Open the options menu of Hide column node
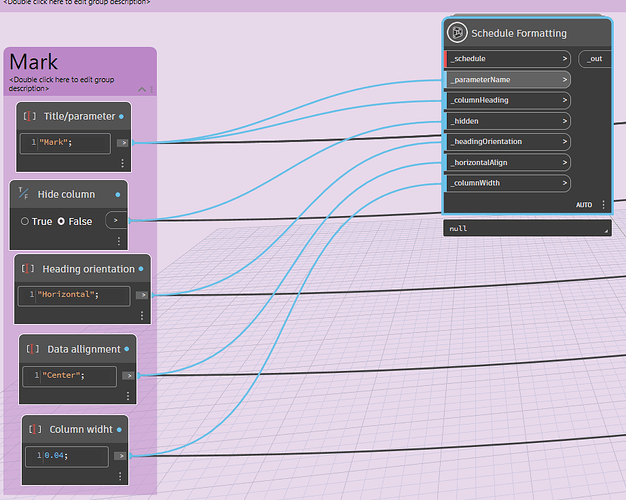 coord(119,241)
